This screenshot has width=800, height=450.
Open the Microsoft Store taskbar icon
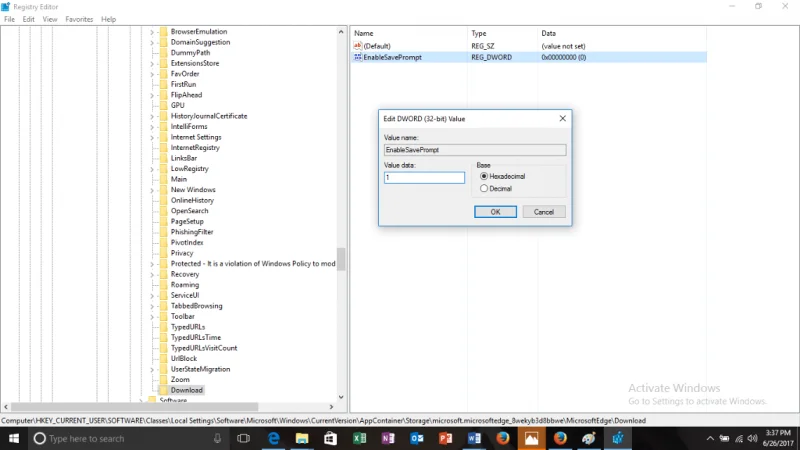coord(331,439)
